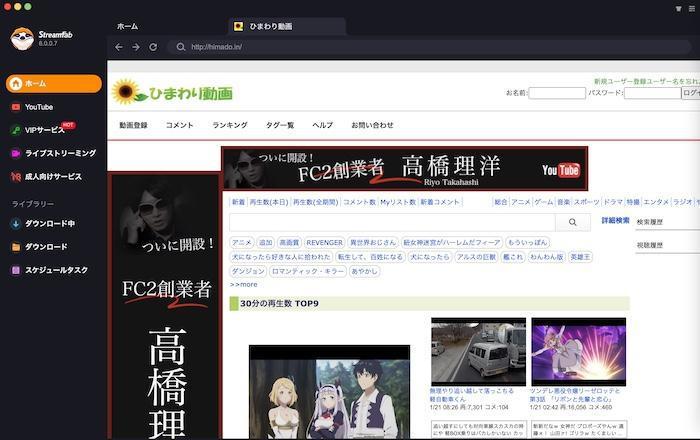Image resolution: width=700 pixels, height=440 pixels.
Task: Select the スポーツ category filter
Action: coord(587,202)
